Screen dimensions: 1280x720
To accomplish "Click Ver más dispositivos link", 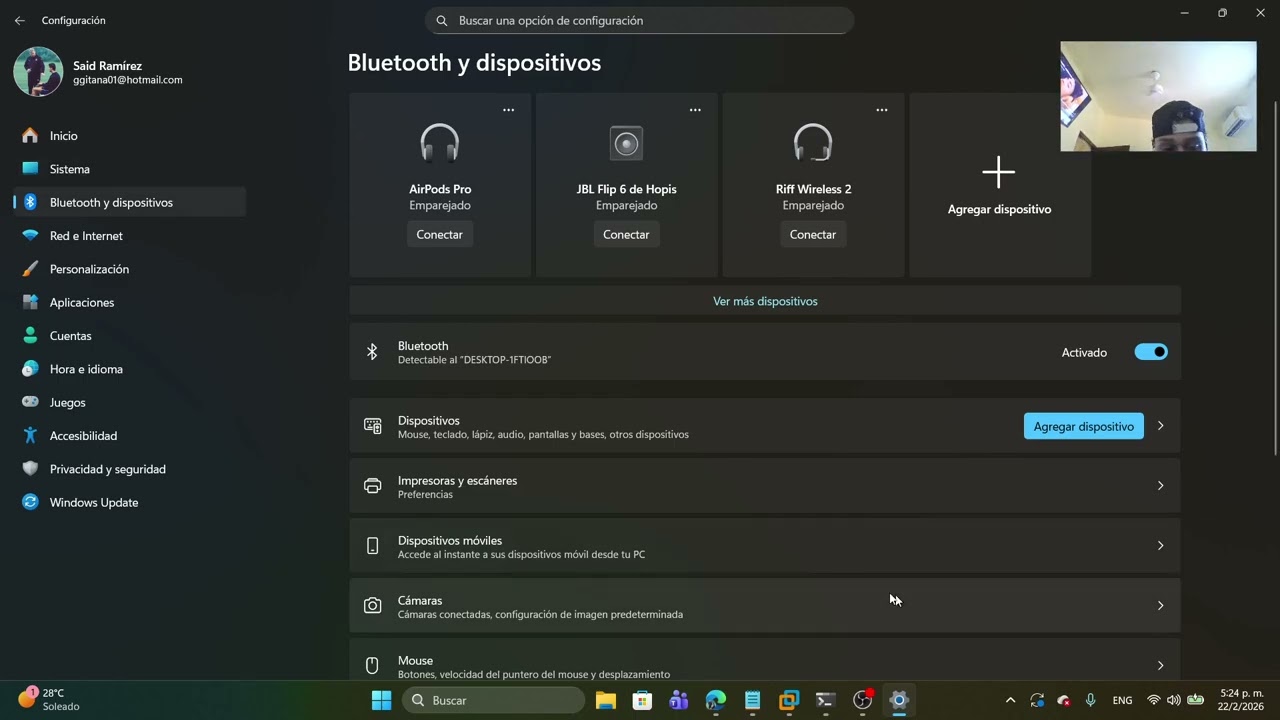I will pyautogui.click(x=765, y=301).
